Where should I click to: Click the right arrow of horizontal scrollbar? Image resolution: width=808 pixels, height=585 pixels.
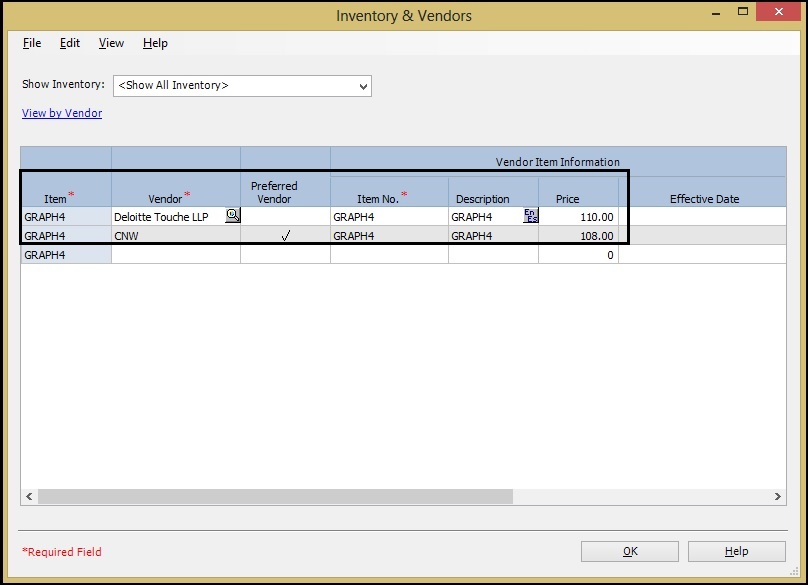778,497
